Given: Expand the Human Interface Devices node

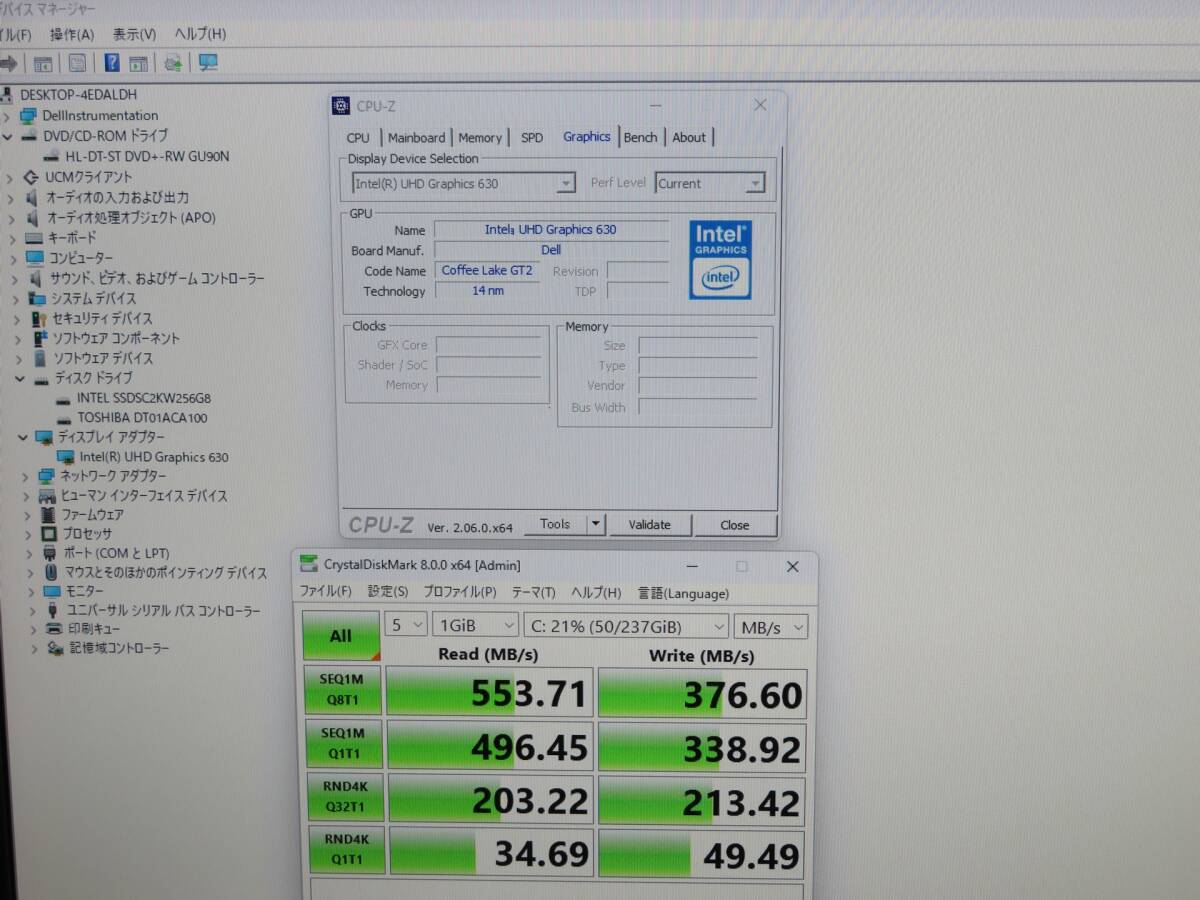Looking at the screenshot, I should 26,495.
